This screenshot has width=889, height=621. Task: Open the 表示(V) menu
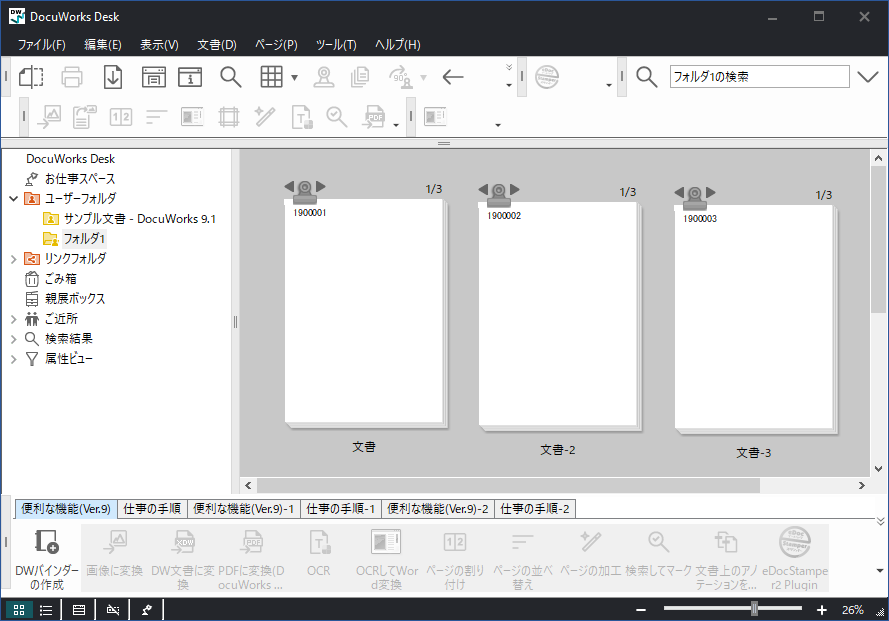point(159,44)
